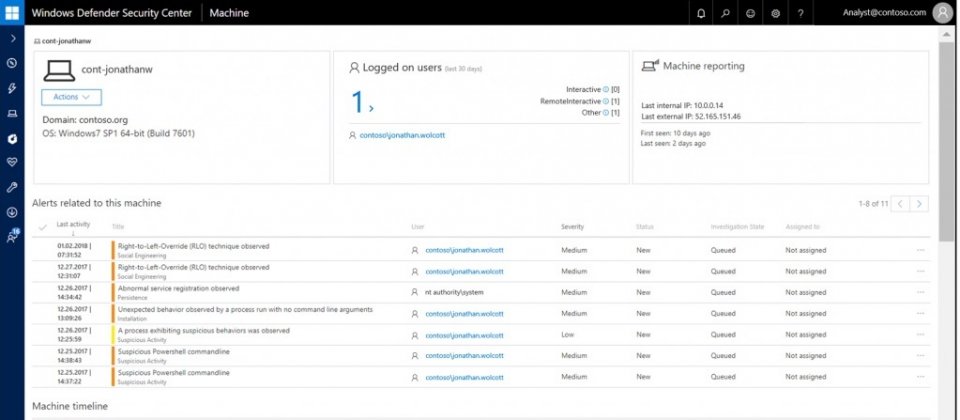Sort alerts by User column header
The width and height of the screenshot is (960, 420).
418,227
